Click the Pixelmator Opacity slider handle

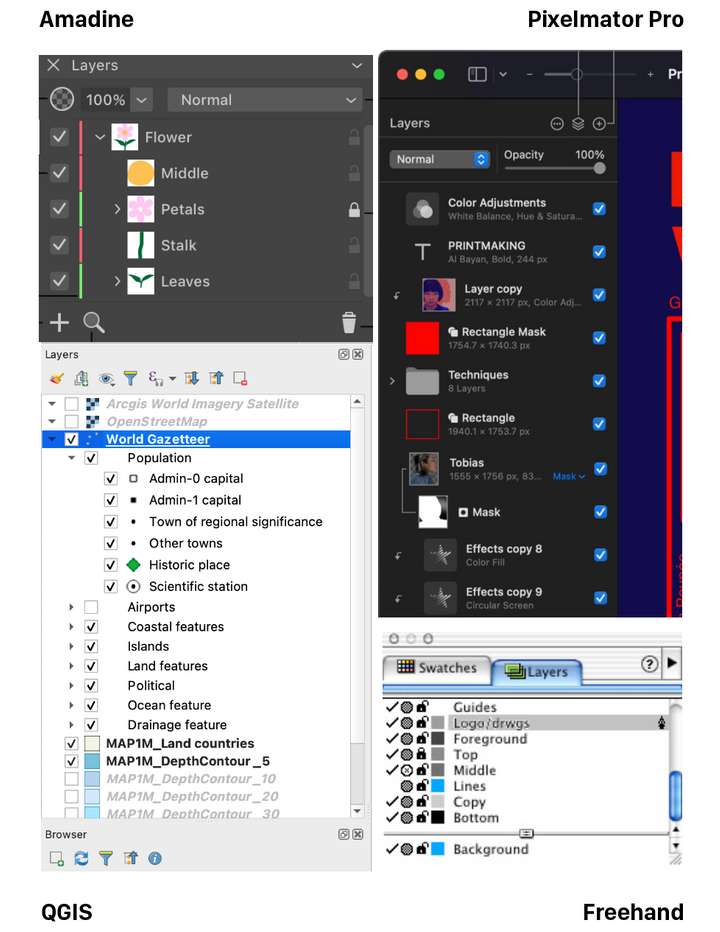tap(599, 168)
